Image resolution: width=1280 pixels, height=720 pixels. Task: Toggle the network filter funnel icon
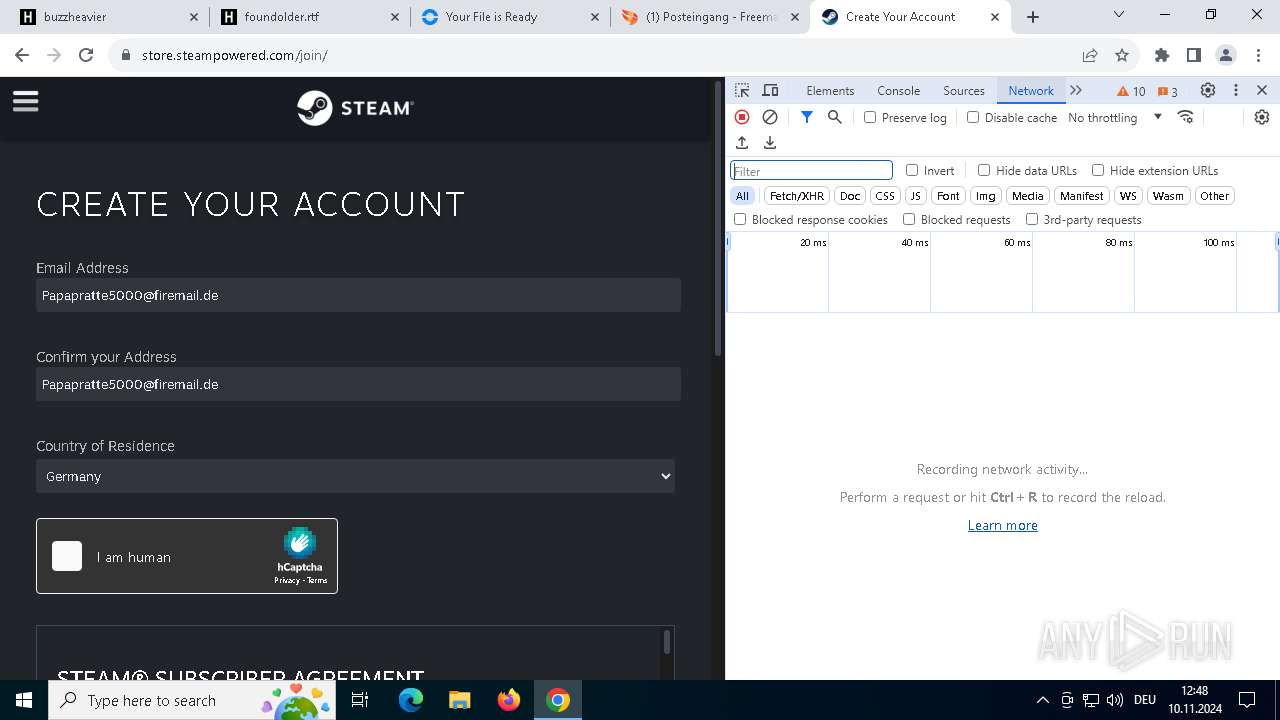point(807,117)
